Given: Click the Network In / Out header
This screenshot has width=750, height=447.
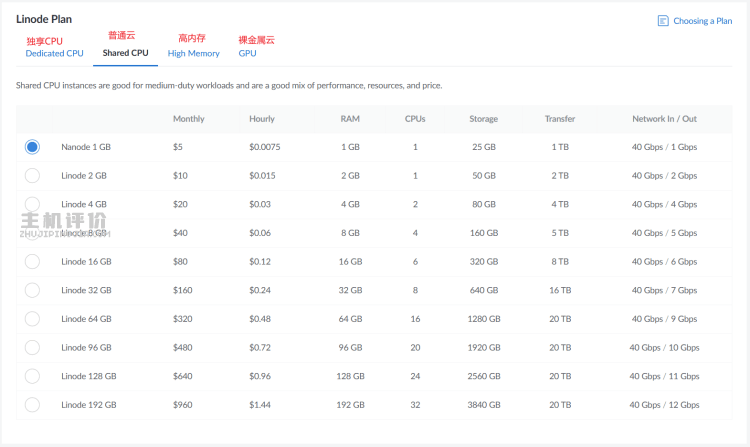Looking at the screenshot, I should pos(664,119).
